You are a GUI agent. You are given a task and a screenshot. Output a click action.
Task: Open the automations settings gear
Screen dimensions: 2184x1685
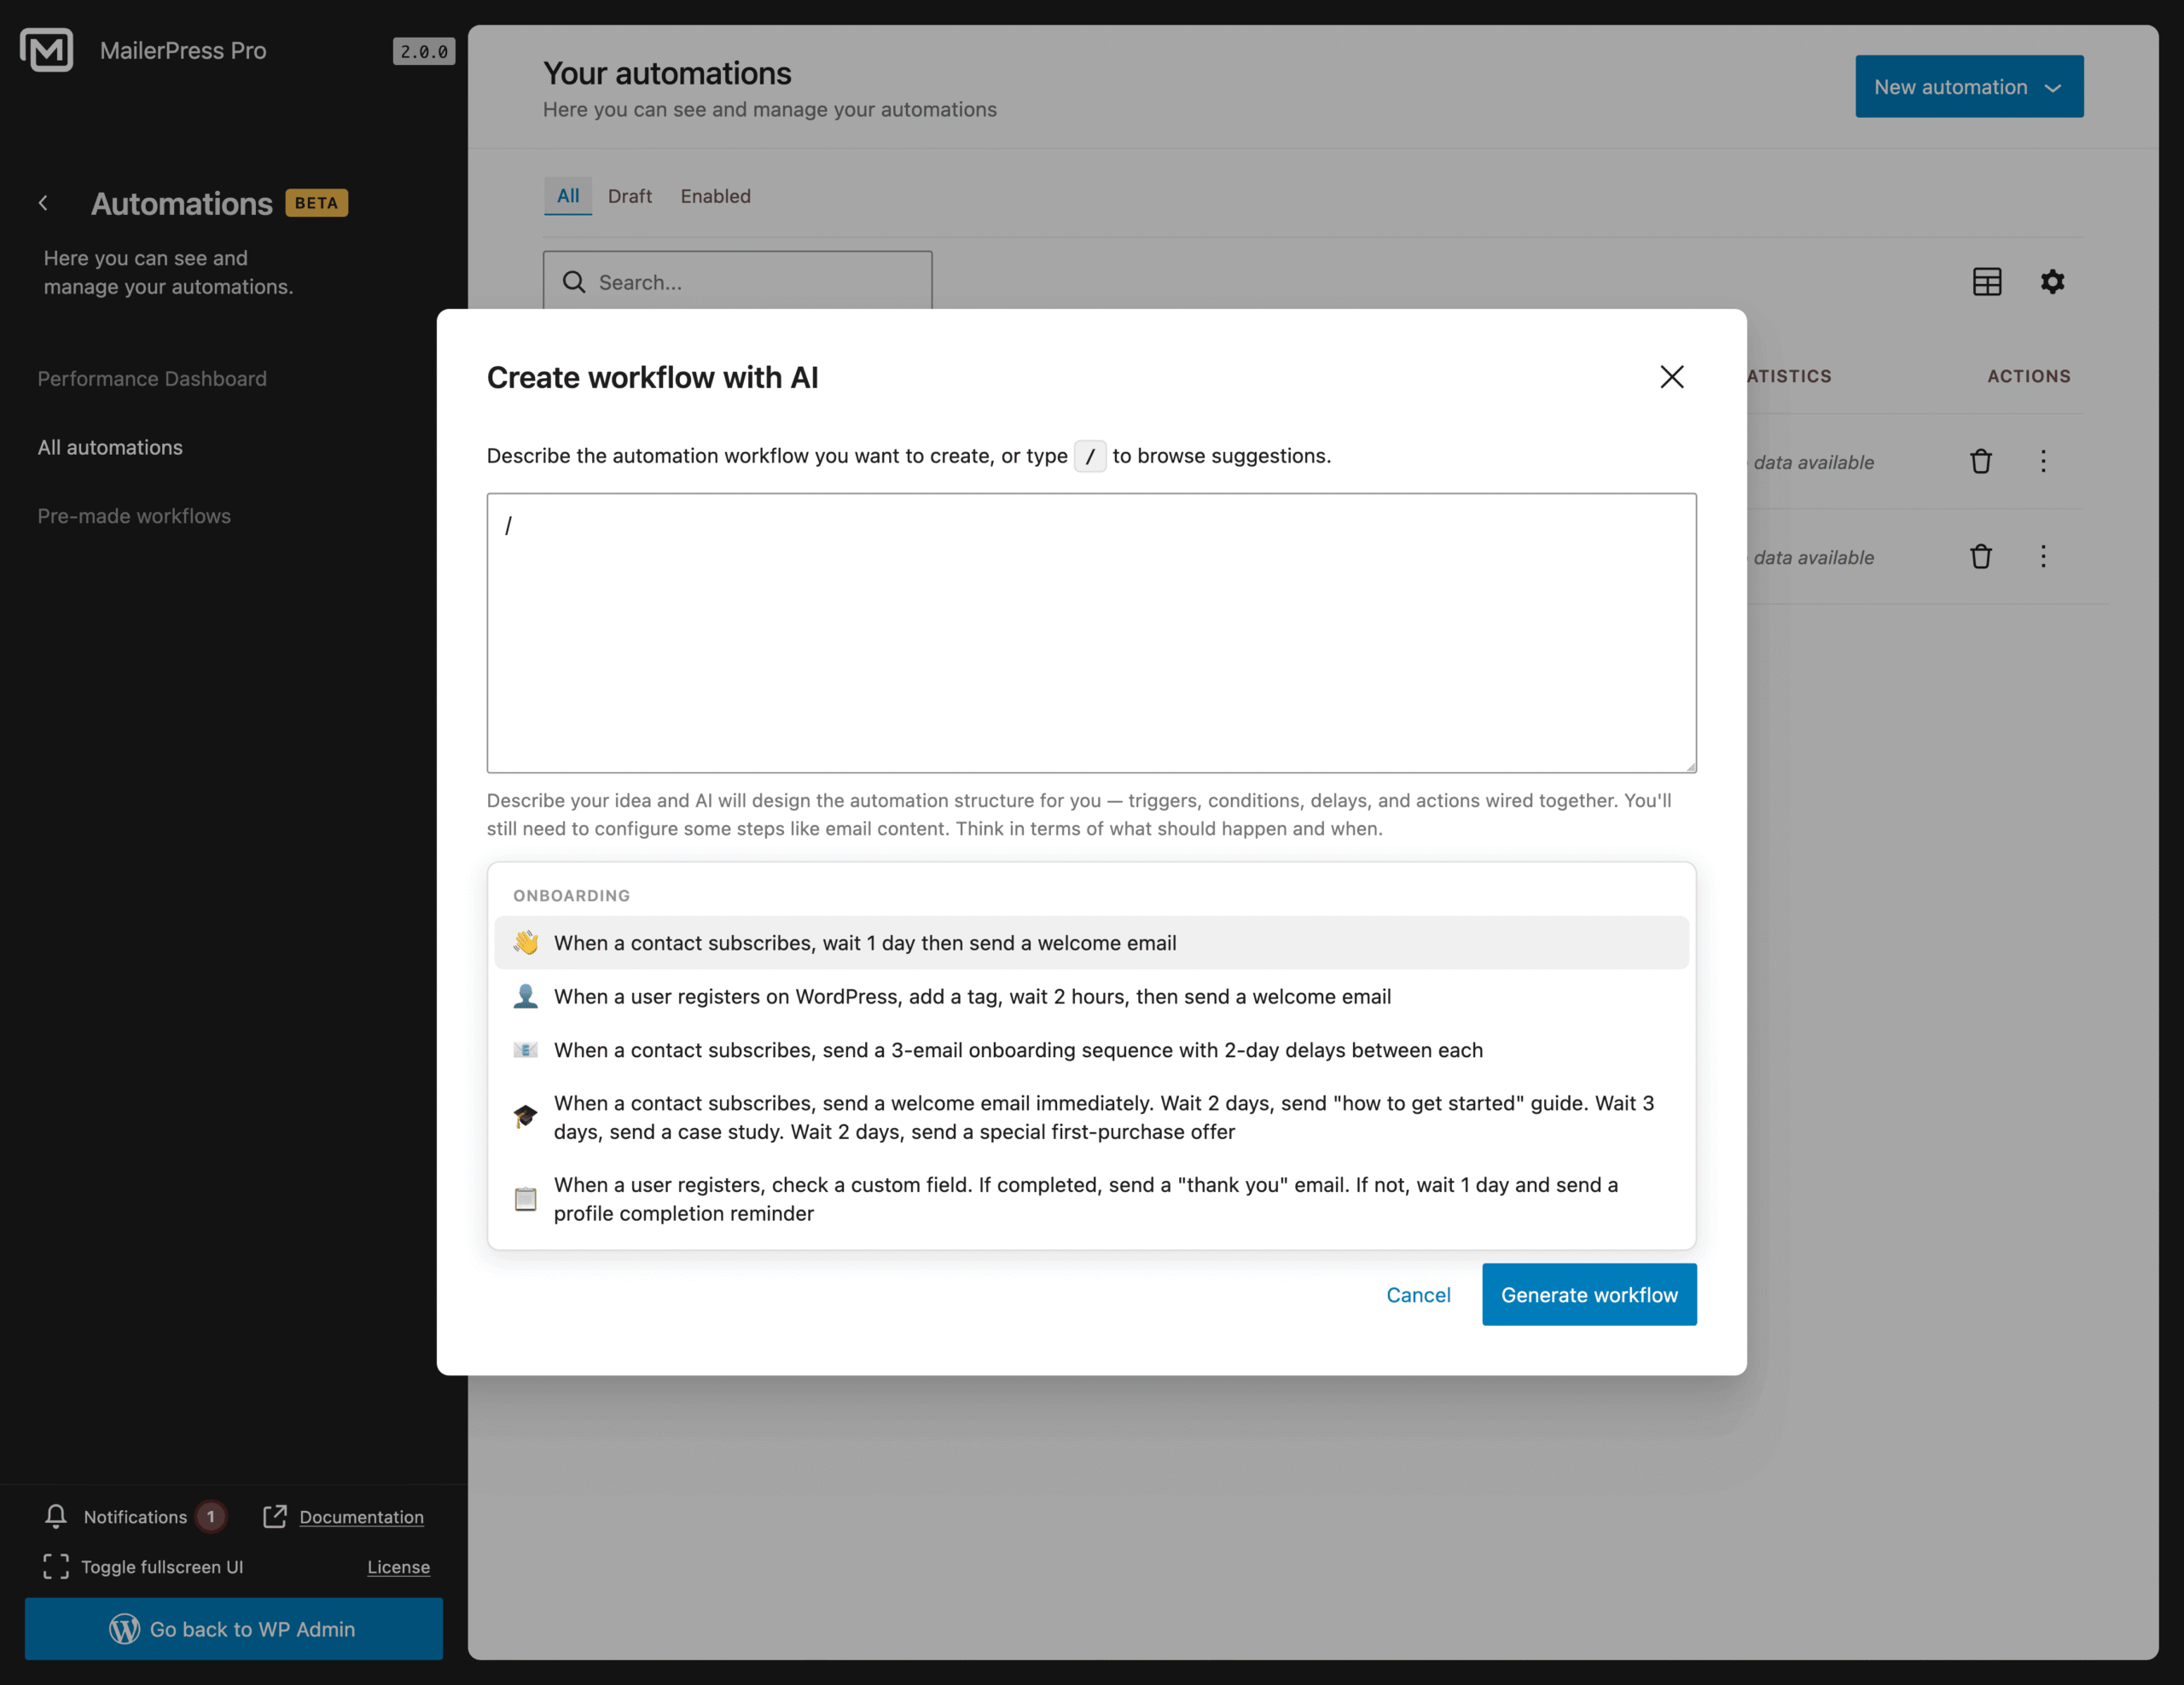pyautogui.click(x=2053, y=282)
